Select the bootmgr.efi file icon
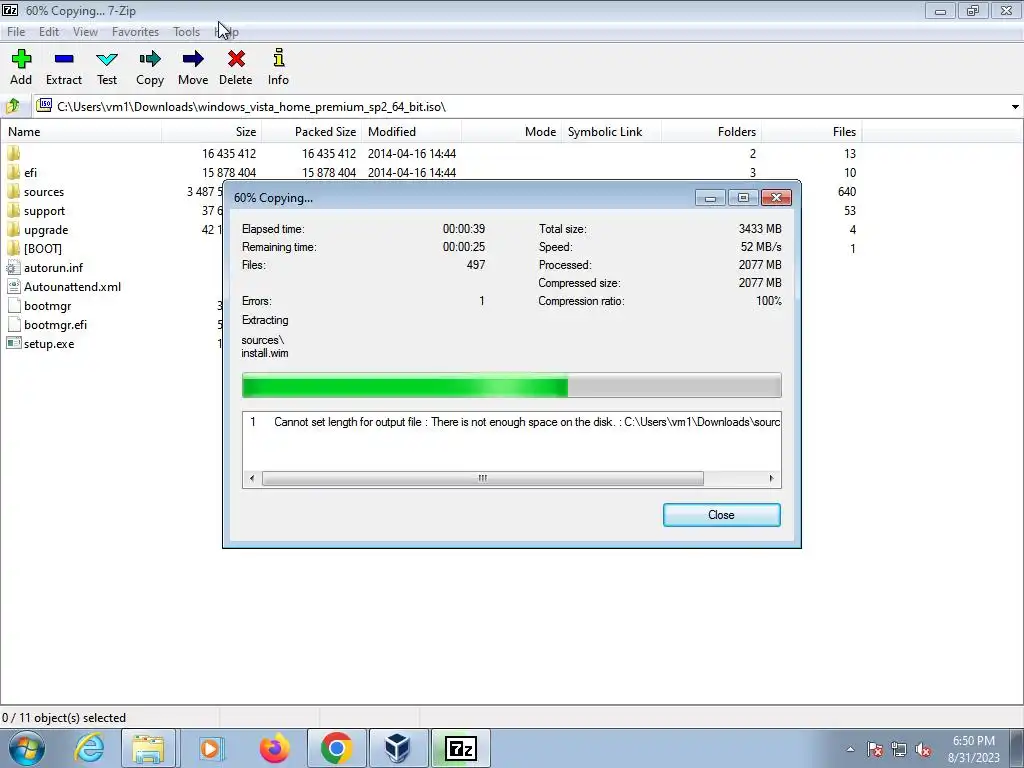 (13, 324)
